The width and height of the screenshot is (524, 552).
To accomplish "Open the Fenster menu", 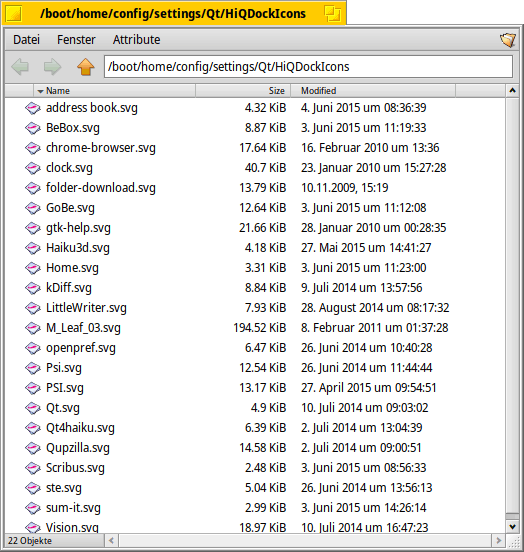I will coord(76,40).
